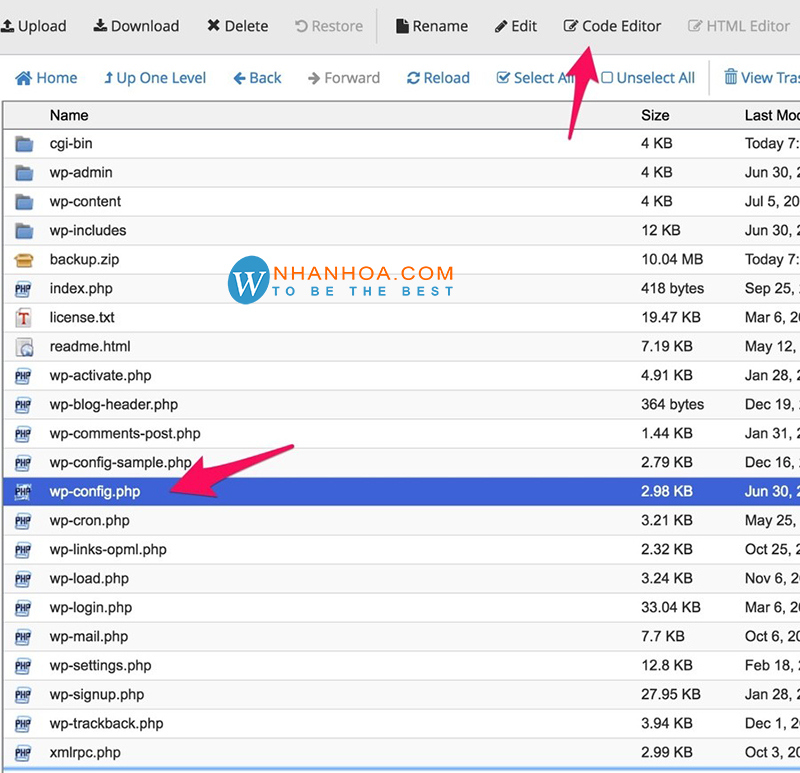
Task: Click the 10.04 MB size of backup.zip
Action: click(672, 260)
